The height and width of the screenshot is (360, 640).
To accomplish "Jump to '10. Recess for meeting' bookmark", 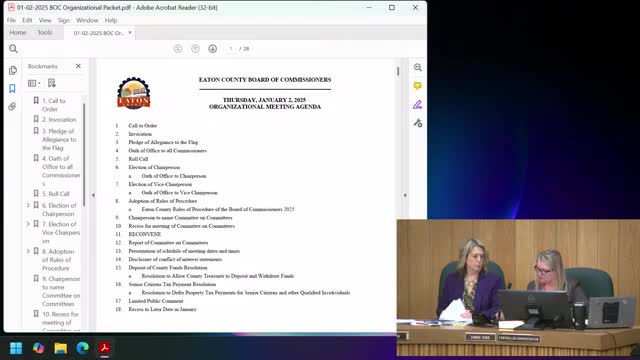I will point(60,322).
